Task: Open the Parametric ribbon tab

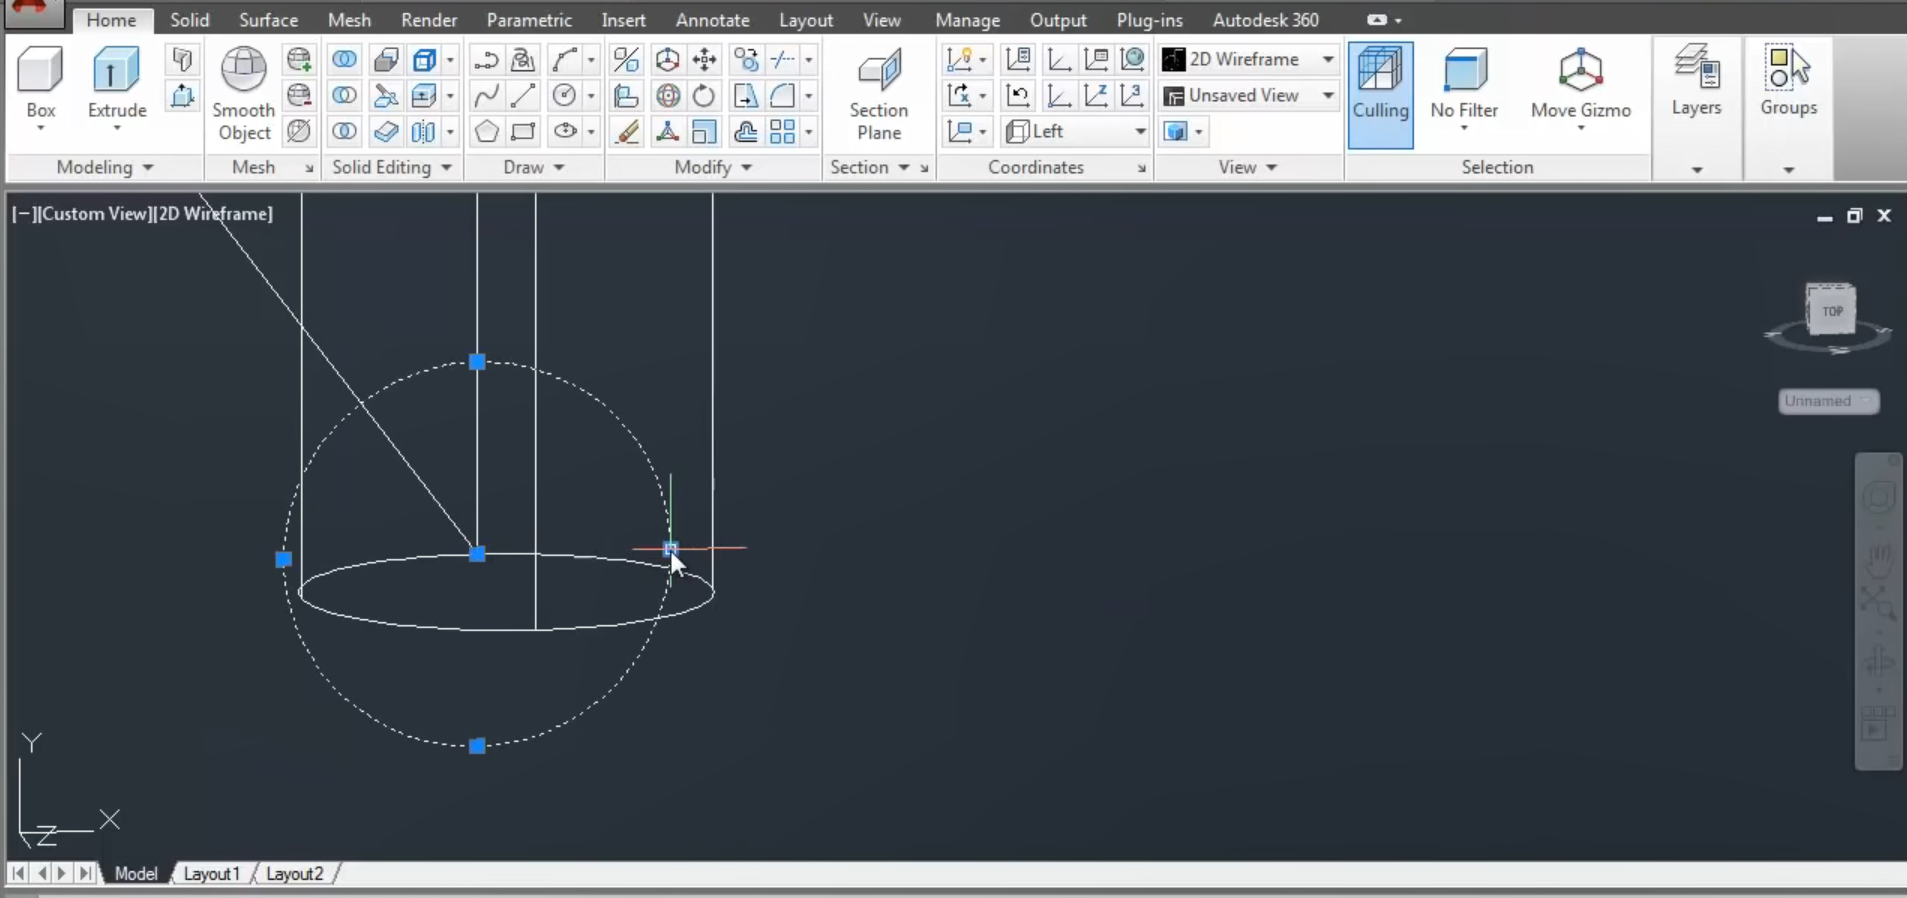Action: pyautogui.click(x=529, y=20)
